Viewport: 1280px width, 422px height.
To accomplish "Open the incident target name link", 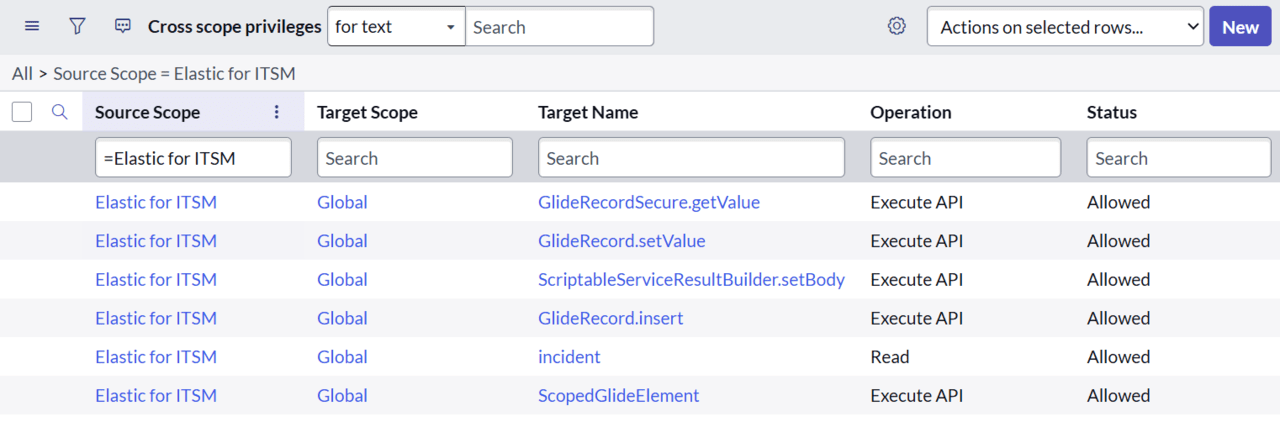I will click(569, 357).
